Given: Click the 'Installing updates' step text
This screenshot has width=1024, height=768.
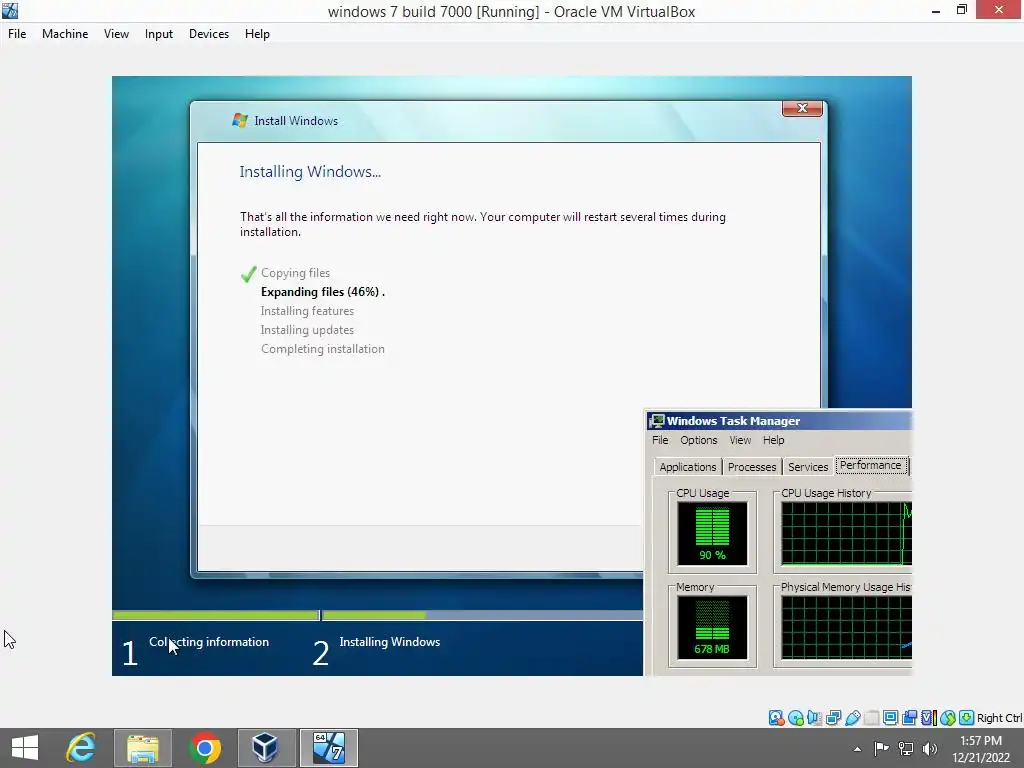Looking at the screenshot, I should pyautogui.click(x=307, y=330).
